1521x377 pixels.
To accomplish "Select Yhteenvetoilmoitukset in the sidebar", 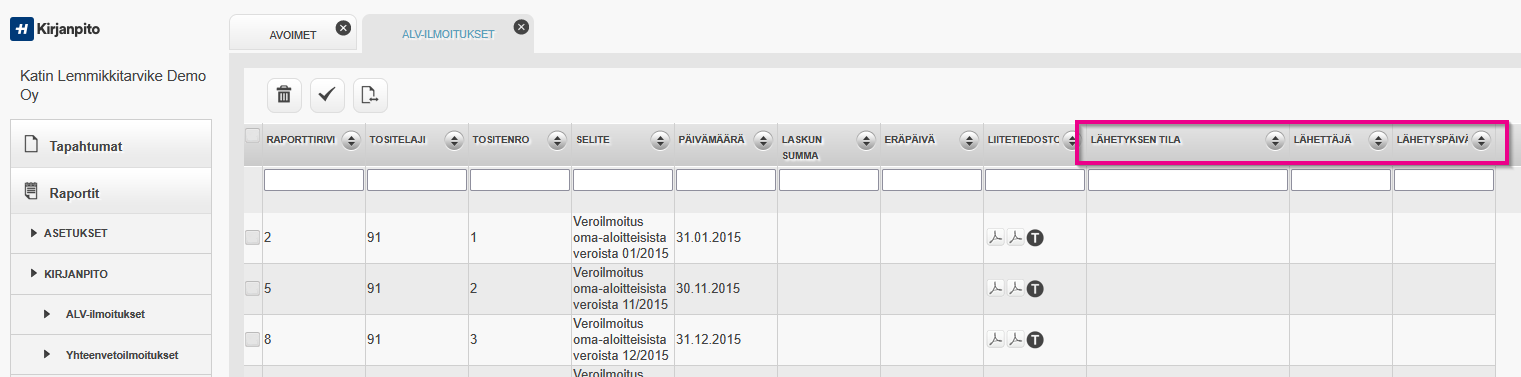I will point(123,355).
